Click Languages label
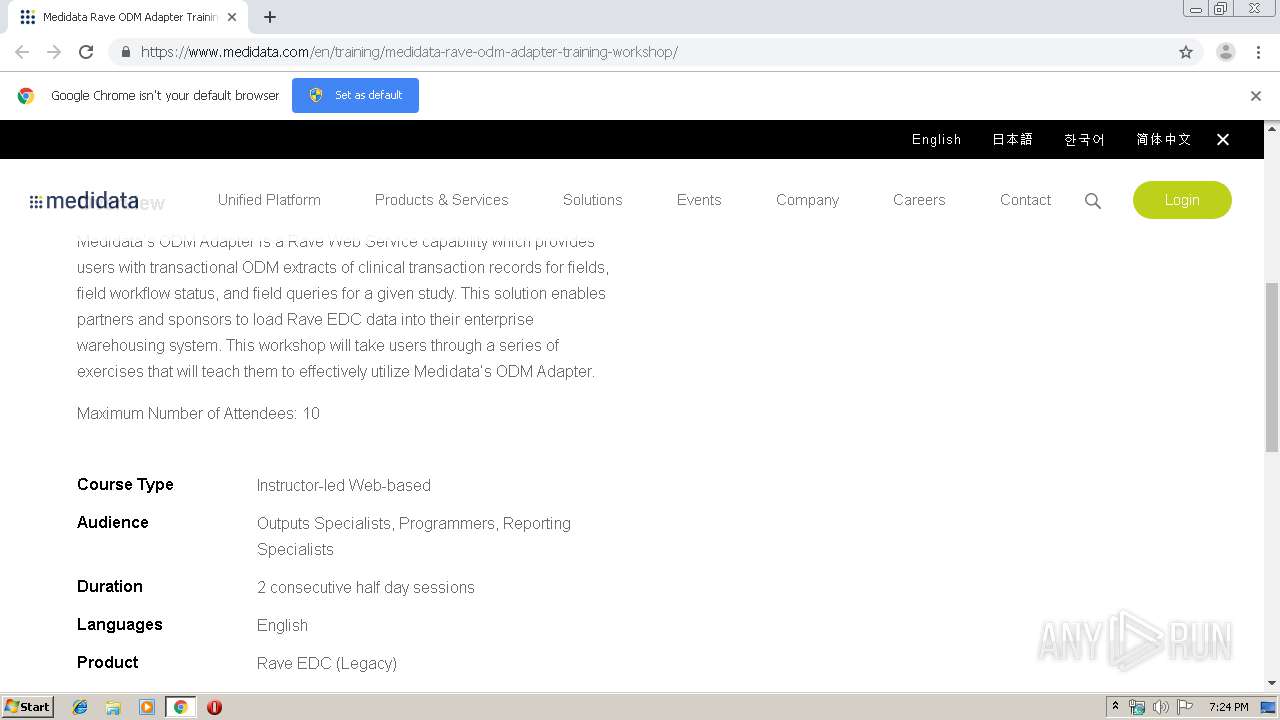Image resolution: width=1280 pixels, height=720 pixels. [x=120, y=624]
